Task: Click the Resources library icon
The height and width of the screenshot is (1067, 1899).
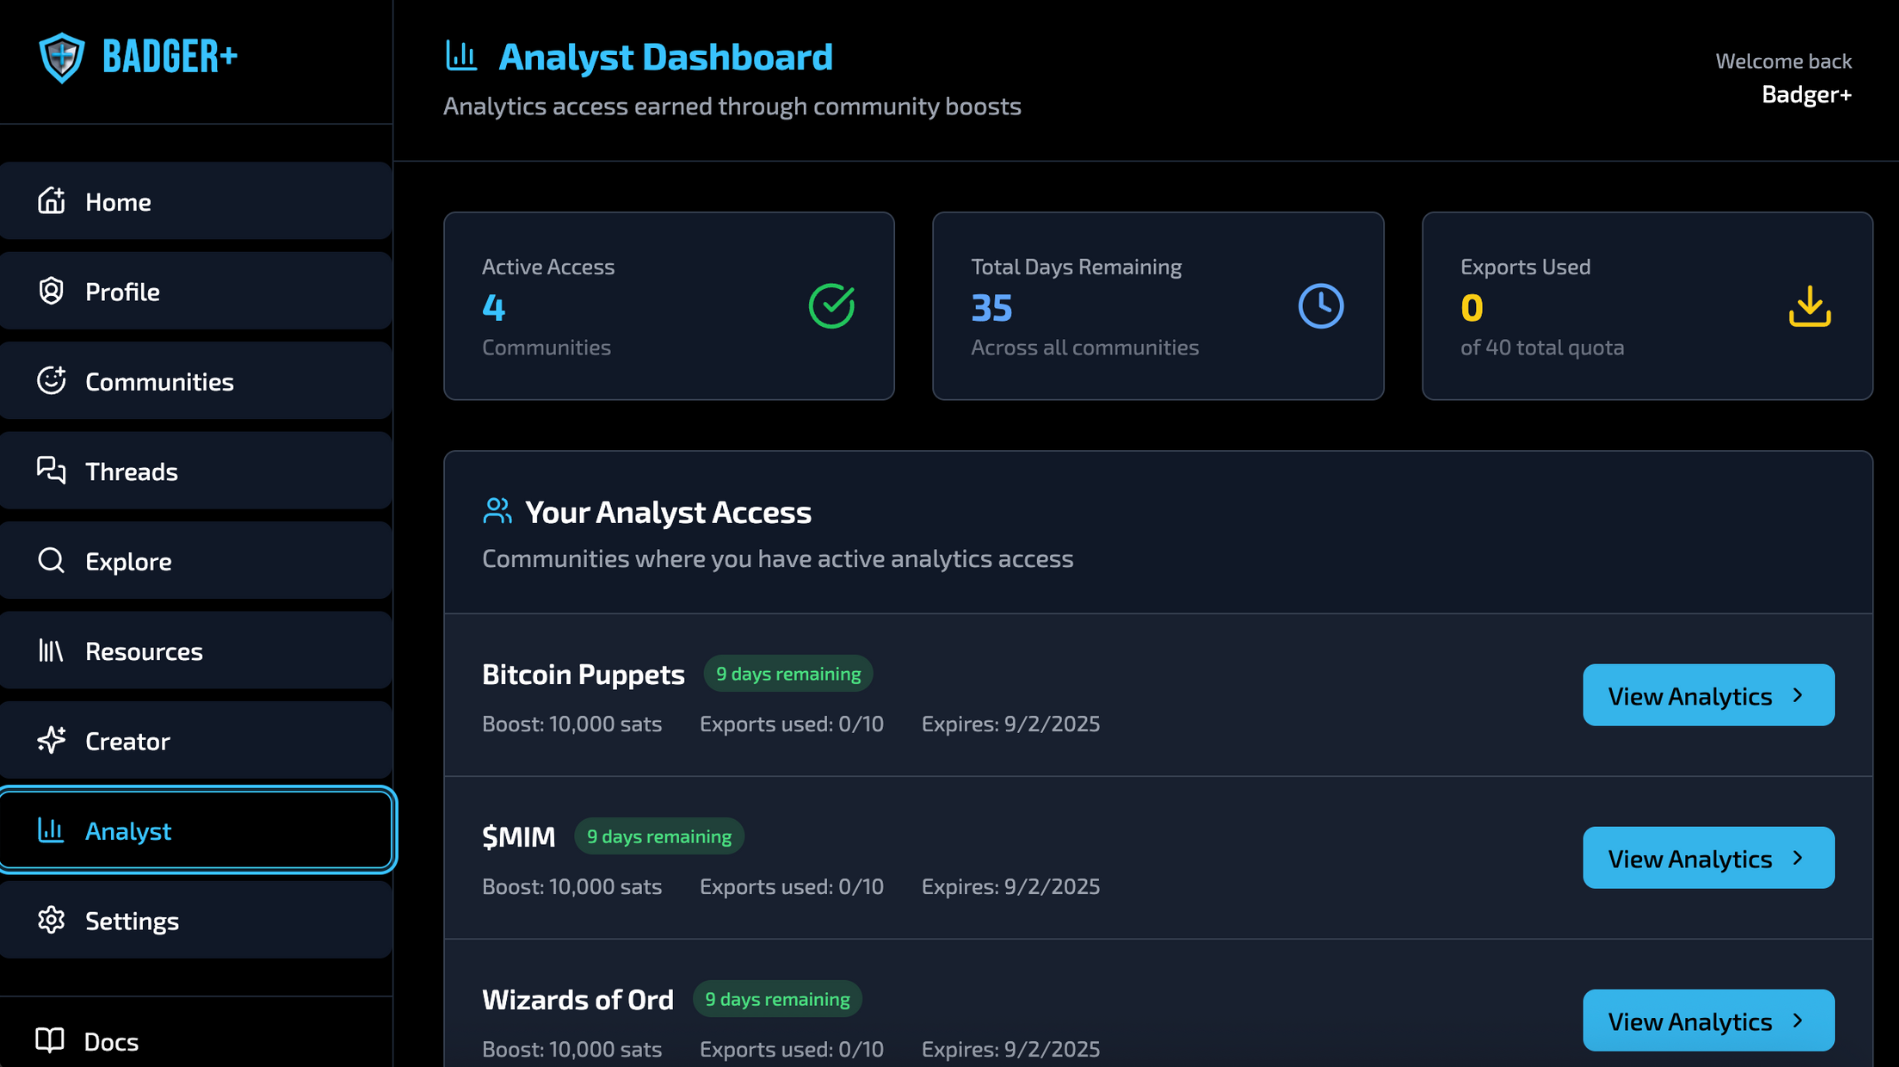Action: point(51,651)
